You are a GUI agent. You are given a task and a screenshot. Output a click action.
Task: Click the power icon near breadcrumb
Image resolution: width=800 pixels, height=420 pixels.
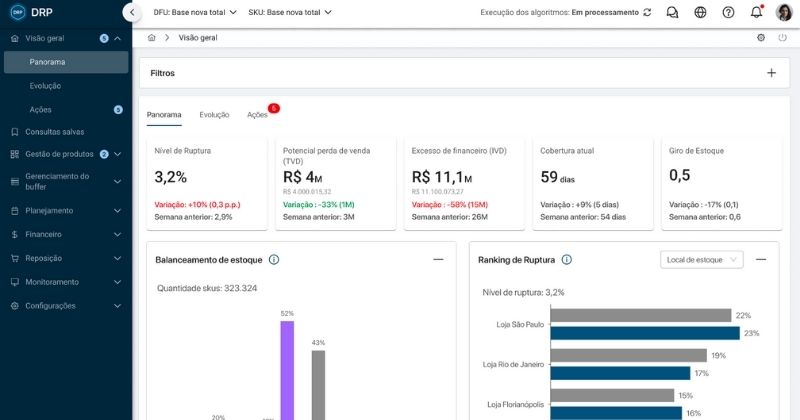pos(782,38)
